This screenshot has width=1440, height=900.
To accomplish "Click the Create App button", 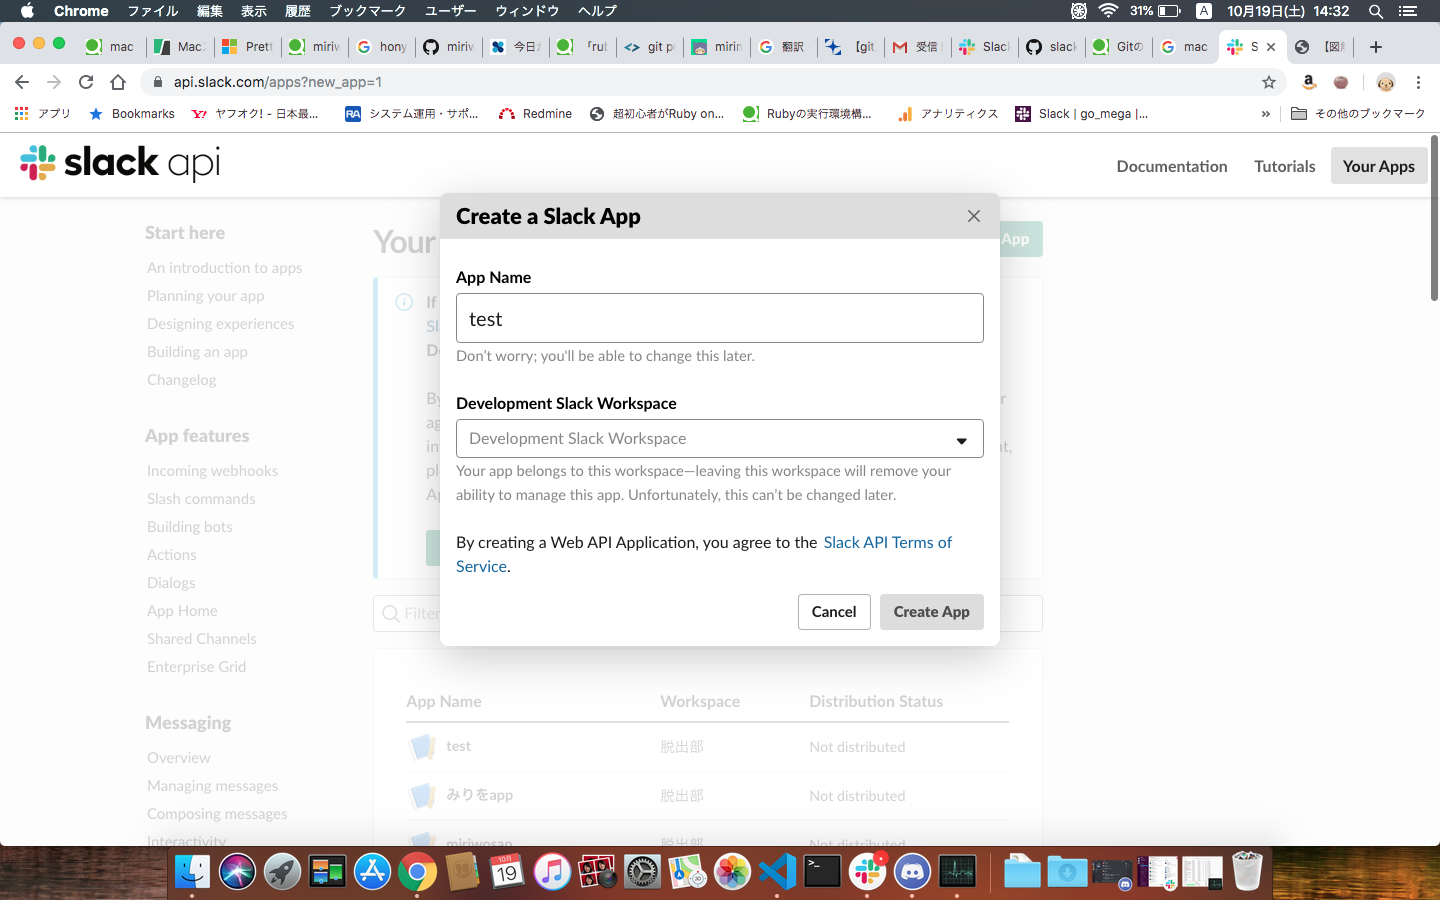I will pos(932,612).
